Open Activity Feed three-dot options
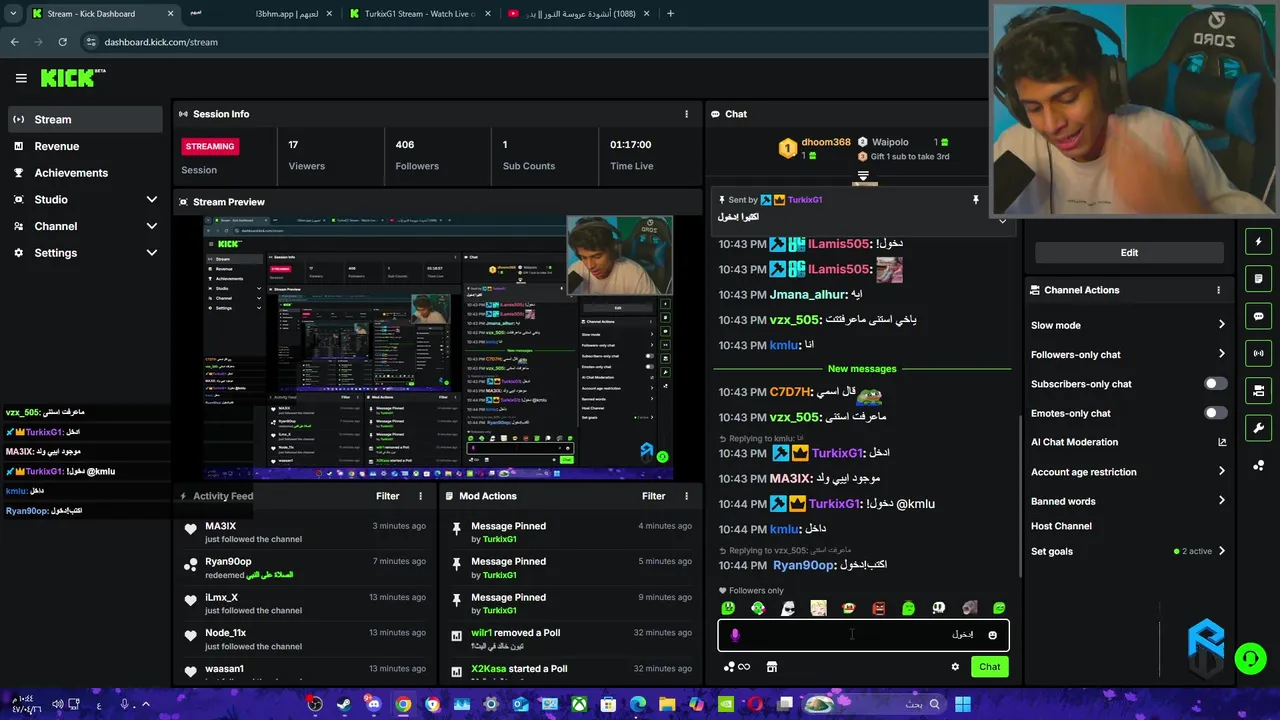Viewport: 1280px width, 720px height. coord(420,496)
